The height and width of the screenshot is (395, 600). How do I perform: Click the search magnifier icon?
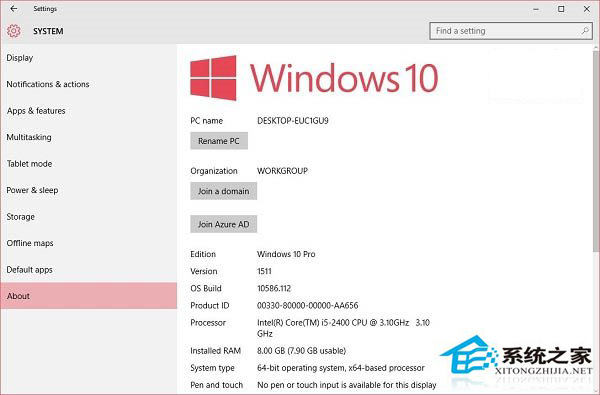pyautogui.click(x=585, y=31)
